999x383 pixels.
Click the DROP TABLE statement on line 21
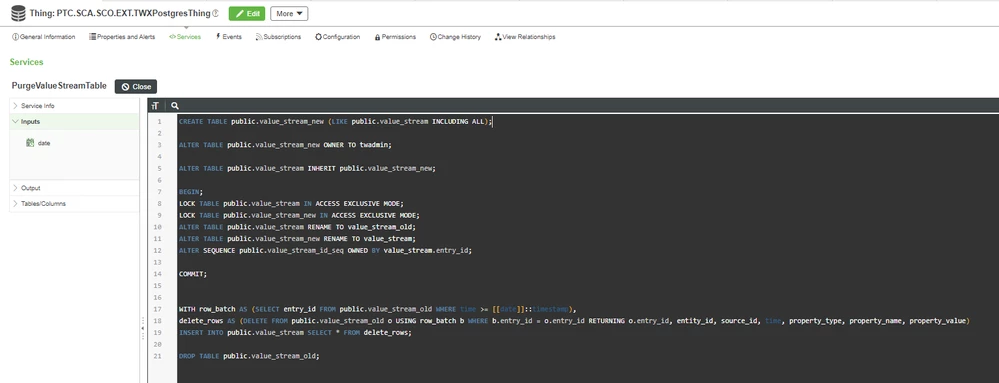pos(248,356)
